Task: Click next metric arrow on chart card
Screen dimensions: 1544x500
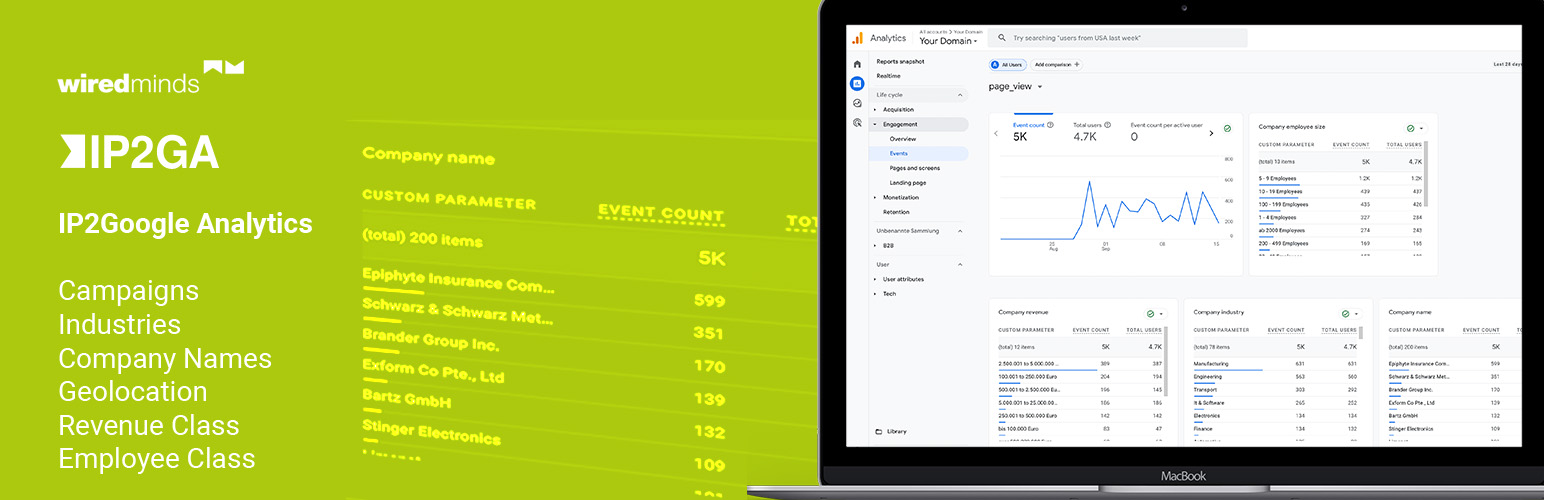Action: pyautogui.click(x=1211, y=133)
